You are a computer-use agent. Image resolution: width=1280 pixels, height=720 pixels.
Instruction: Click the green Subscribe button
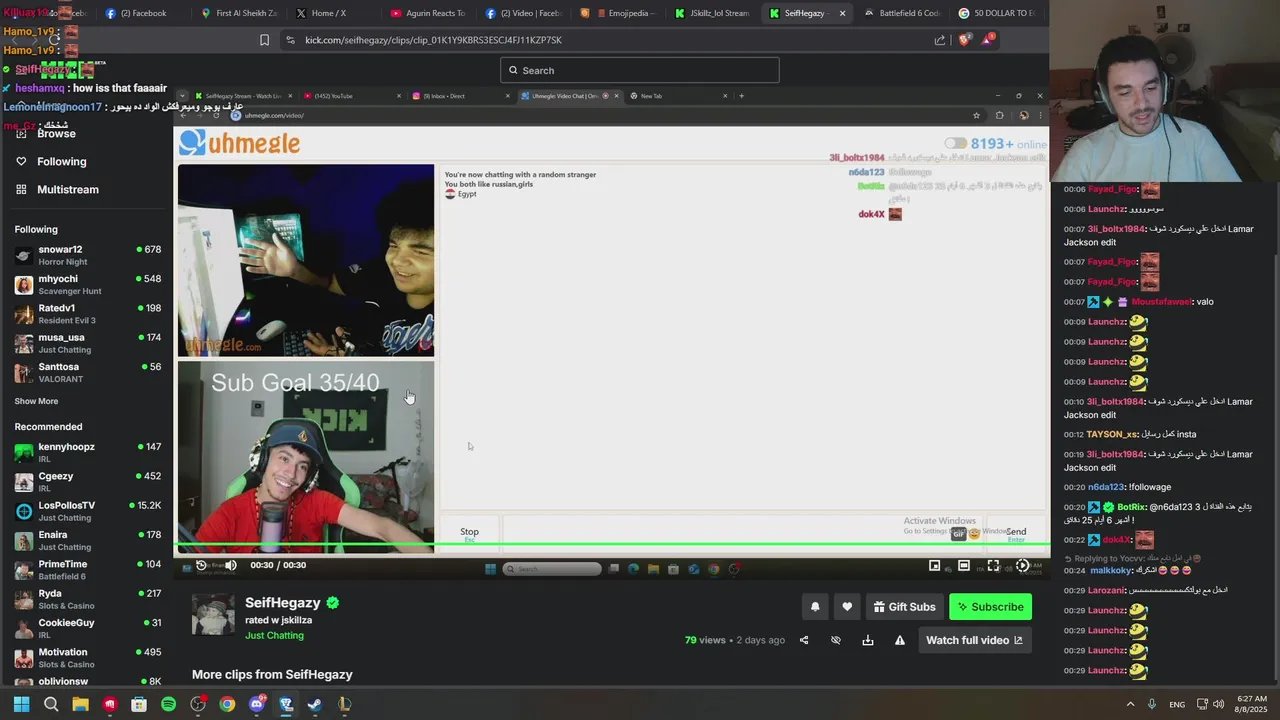point(990,607)
